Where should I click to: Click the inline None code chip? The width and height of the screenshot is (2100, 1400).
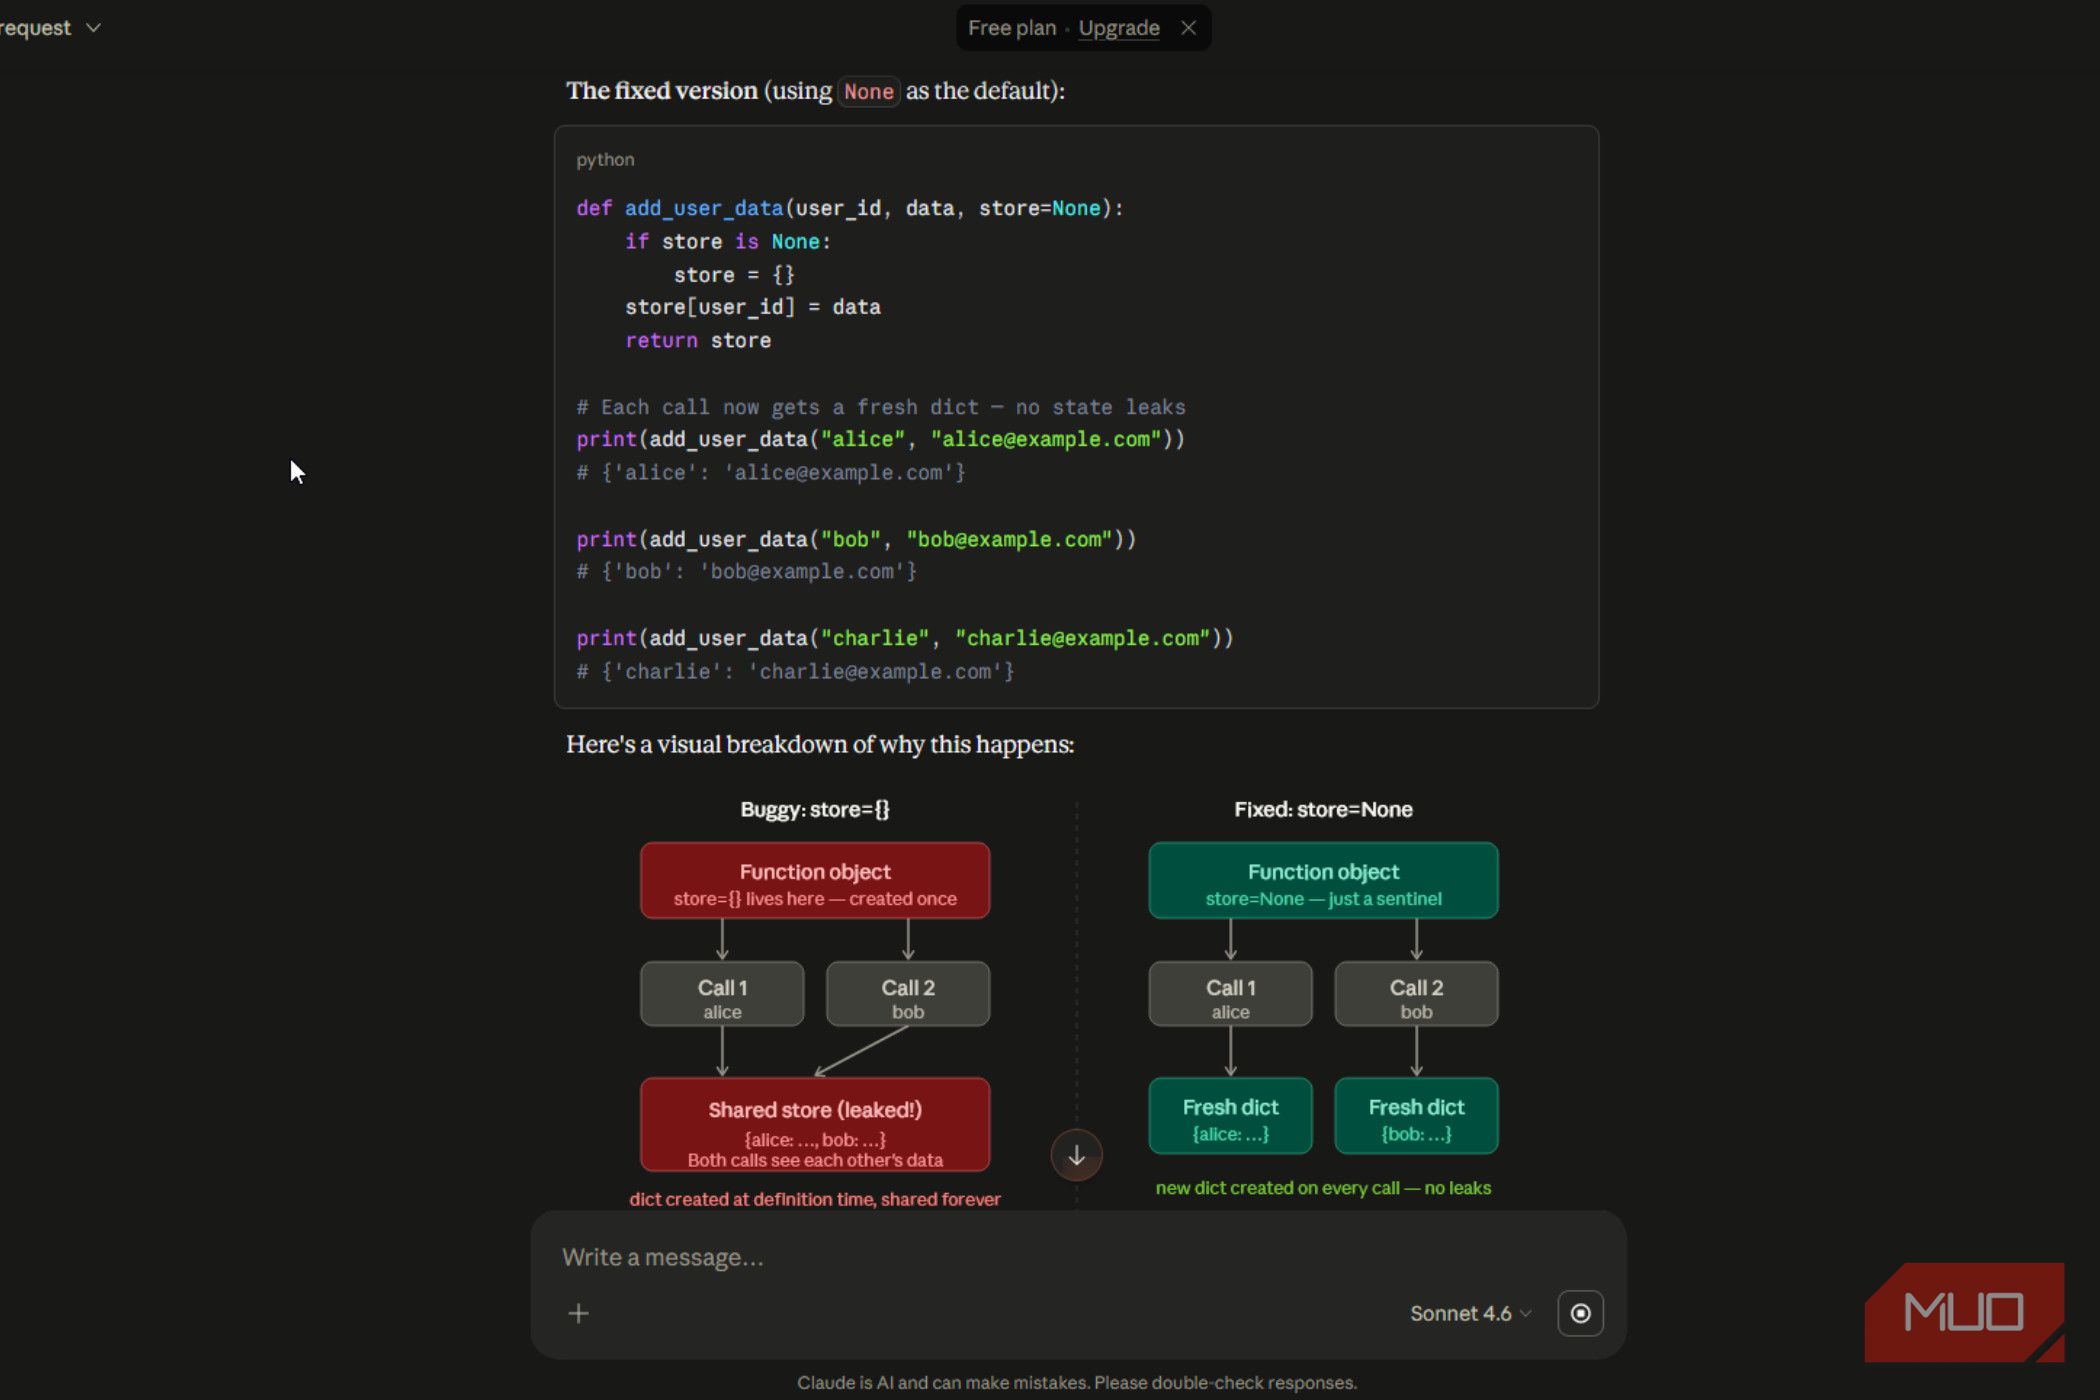(x=868, y=92)
